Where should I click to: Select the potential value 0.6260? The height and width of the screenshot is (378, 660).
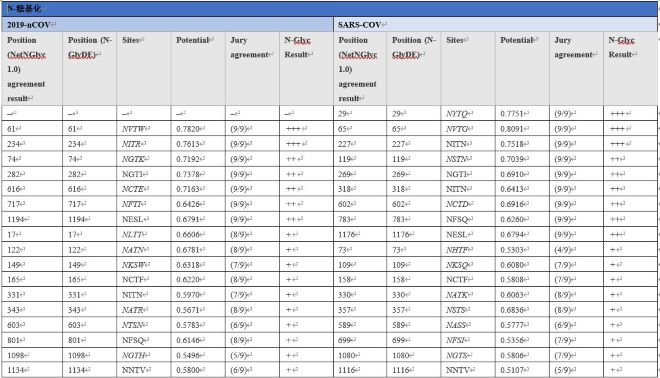point(512,219)
